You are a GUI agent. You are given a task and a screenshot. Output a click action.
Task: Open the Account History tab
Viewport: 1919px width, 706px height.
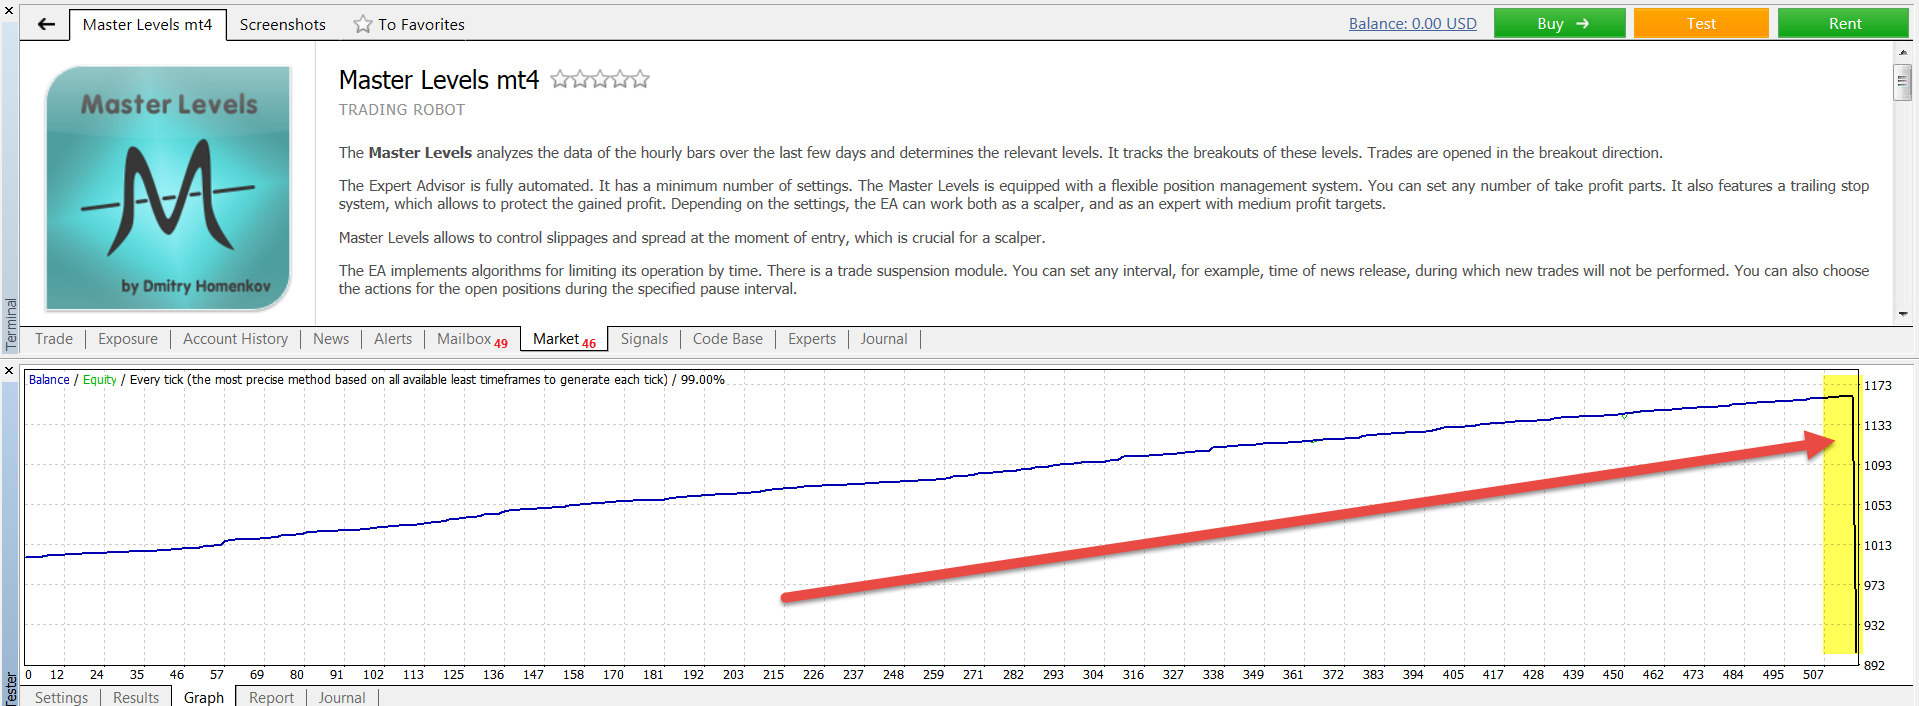(x=235, y=339)
